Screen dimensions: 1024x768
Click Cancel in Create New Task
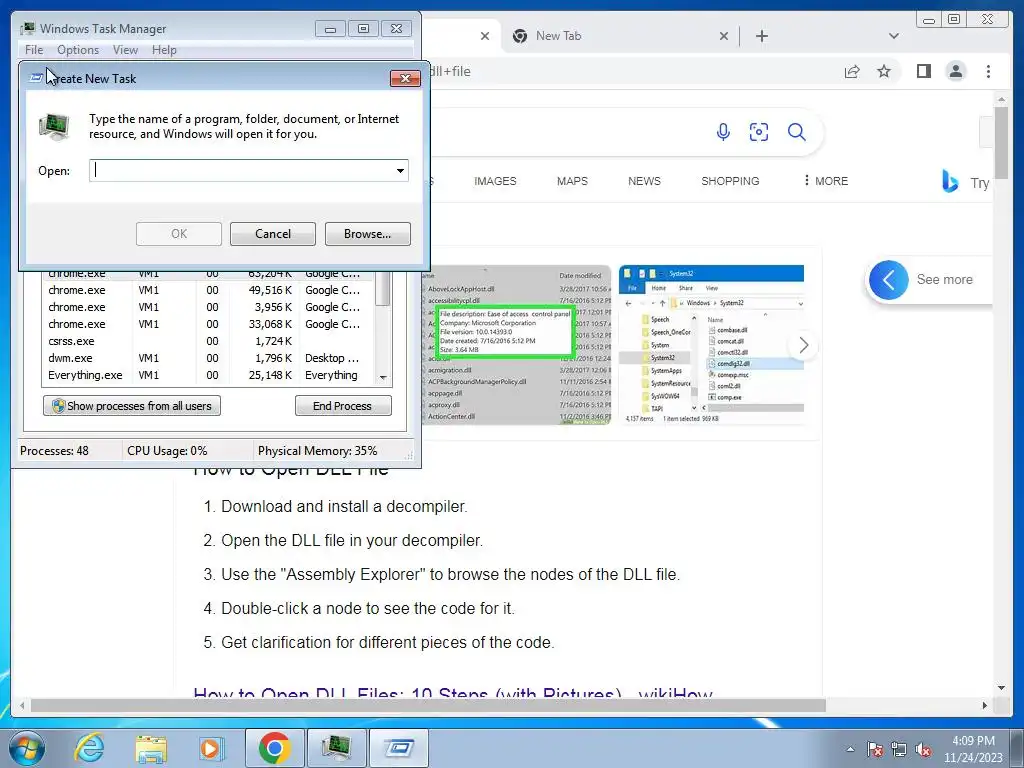click(273, 234)
